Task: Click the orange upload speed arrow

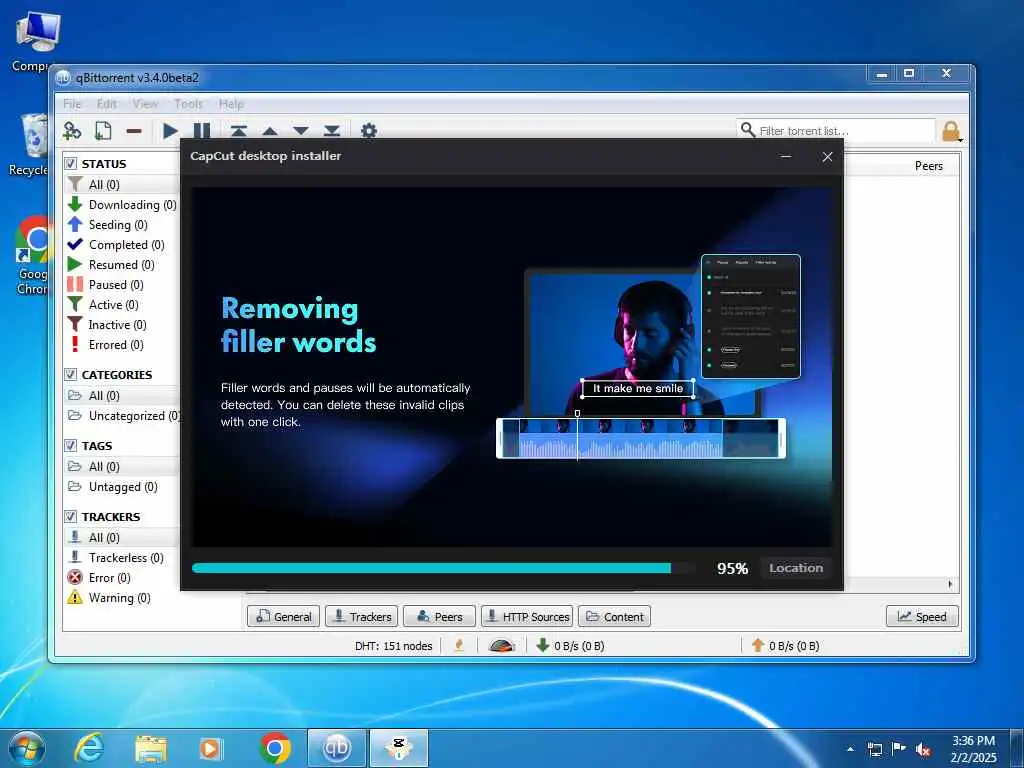Action: [x=758, y=645]
